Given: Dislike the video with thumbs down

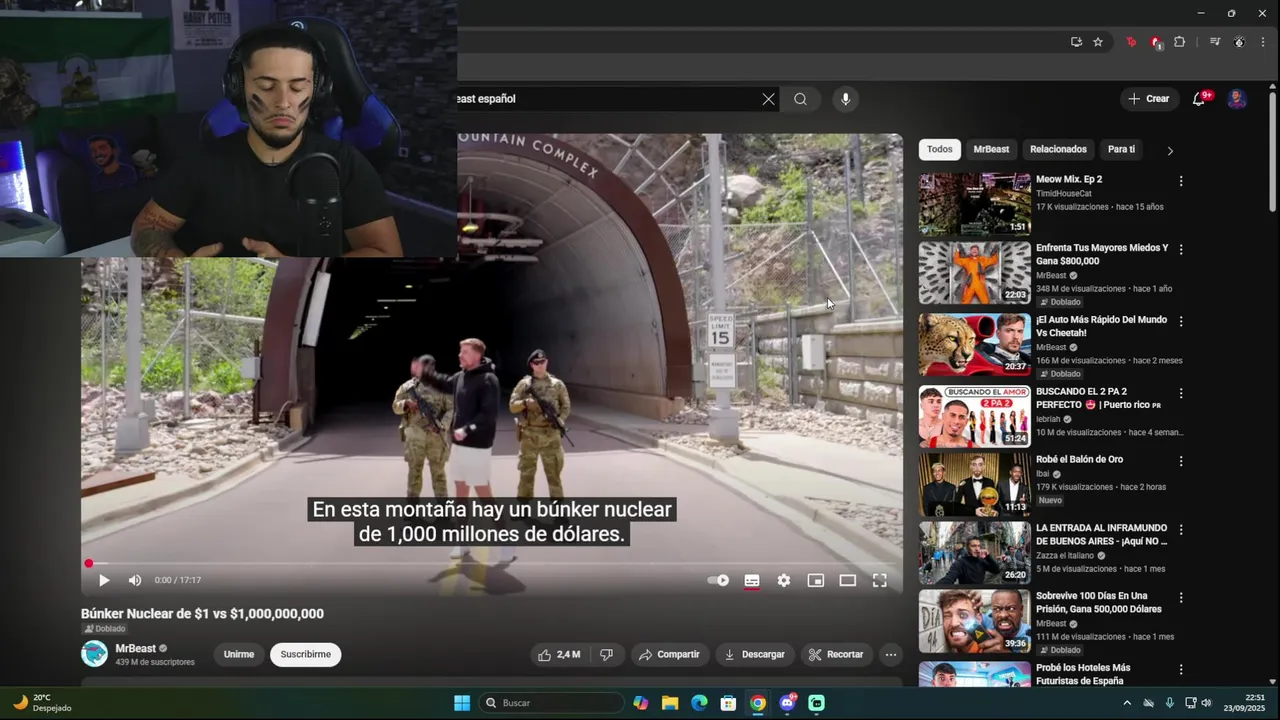Looking at the screenshot, I should pos(606,654).
